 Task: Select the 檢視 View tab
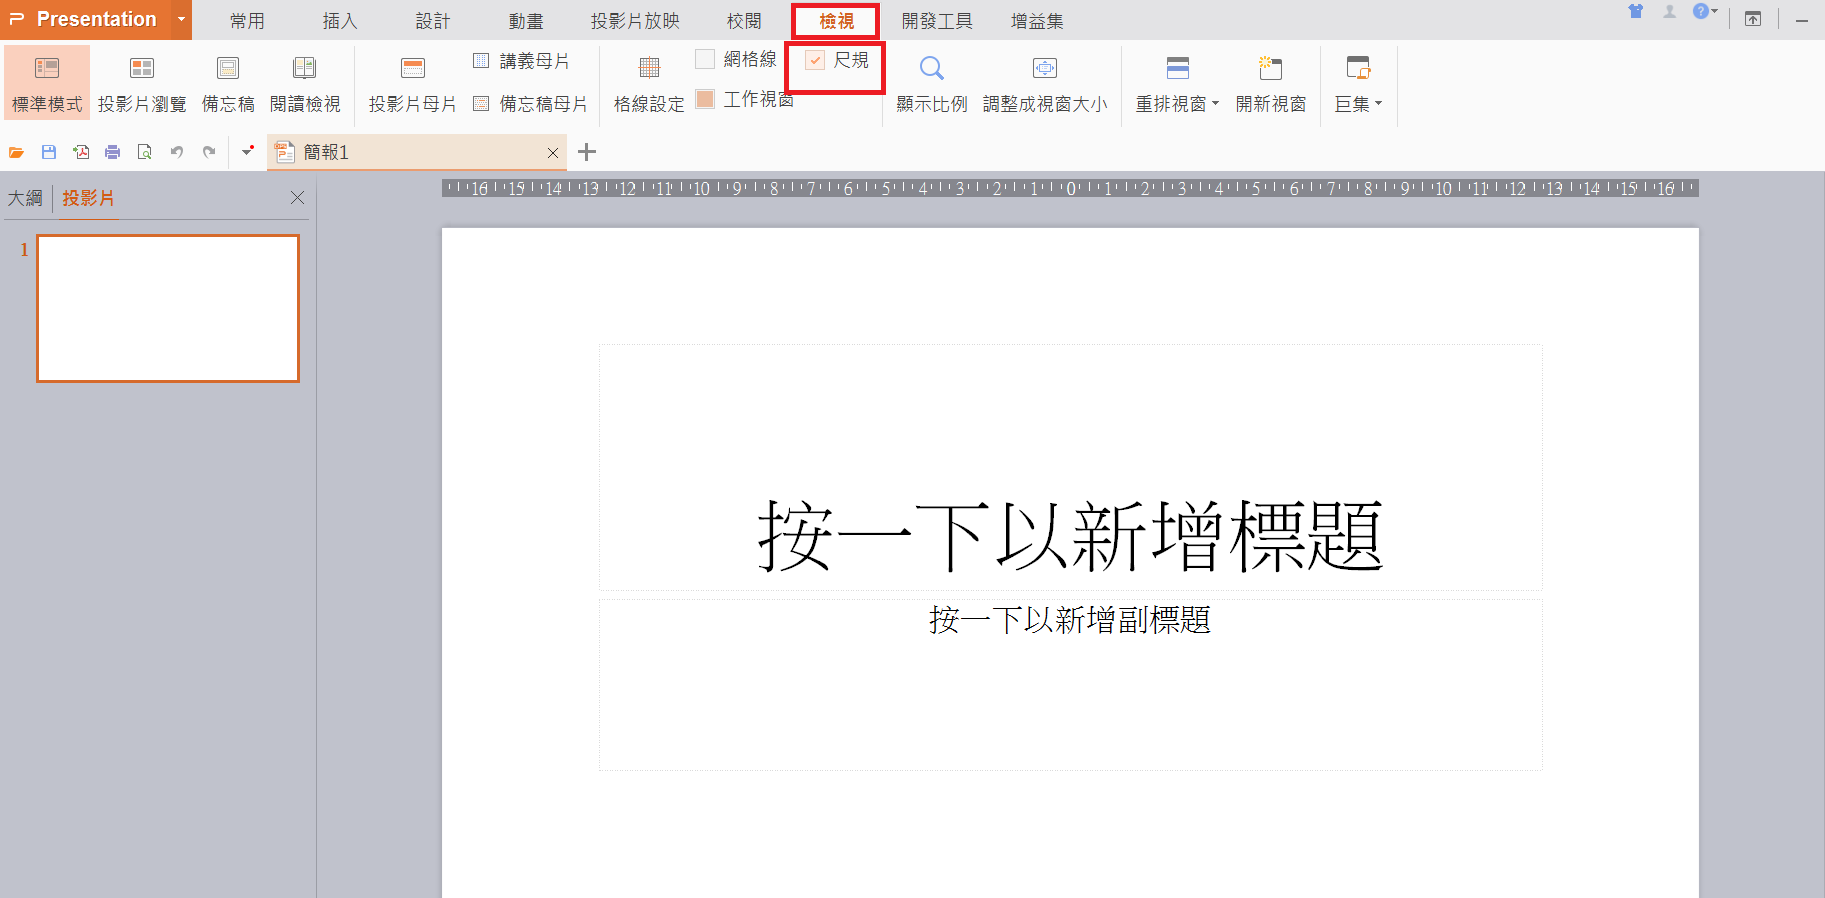click(x=836, y=21)
